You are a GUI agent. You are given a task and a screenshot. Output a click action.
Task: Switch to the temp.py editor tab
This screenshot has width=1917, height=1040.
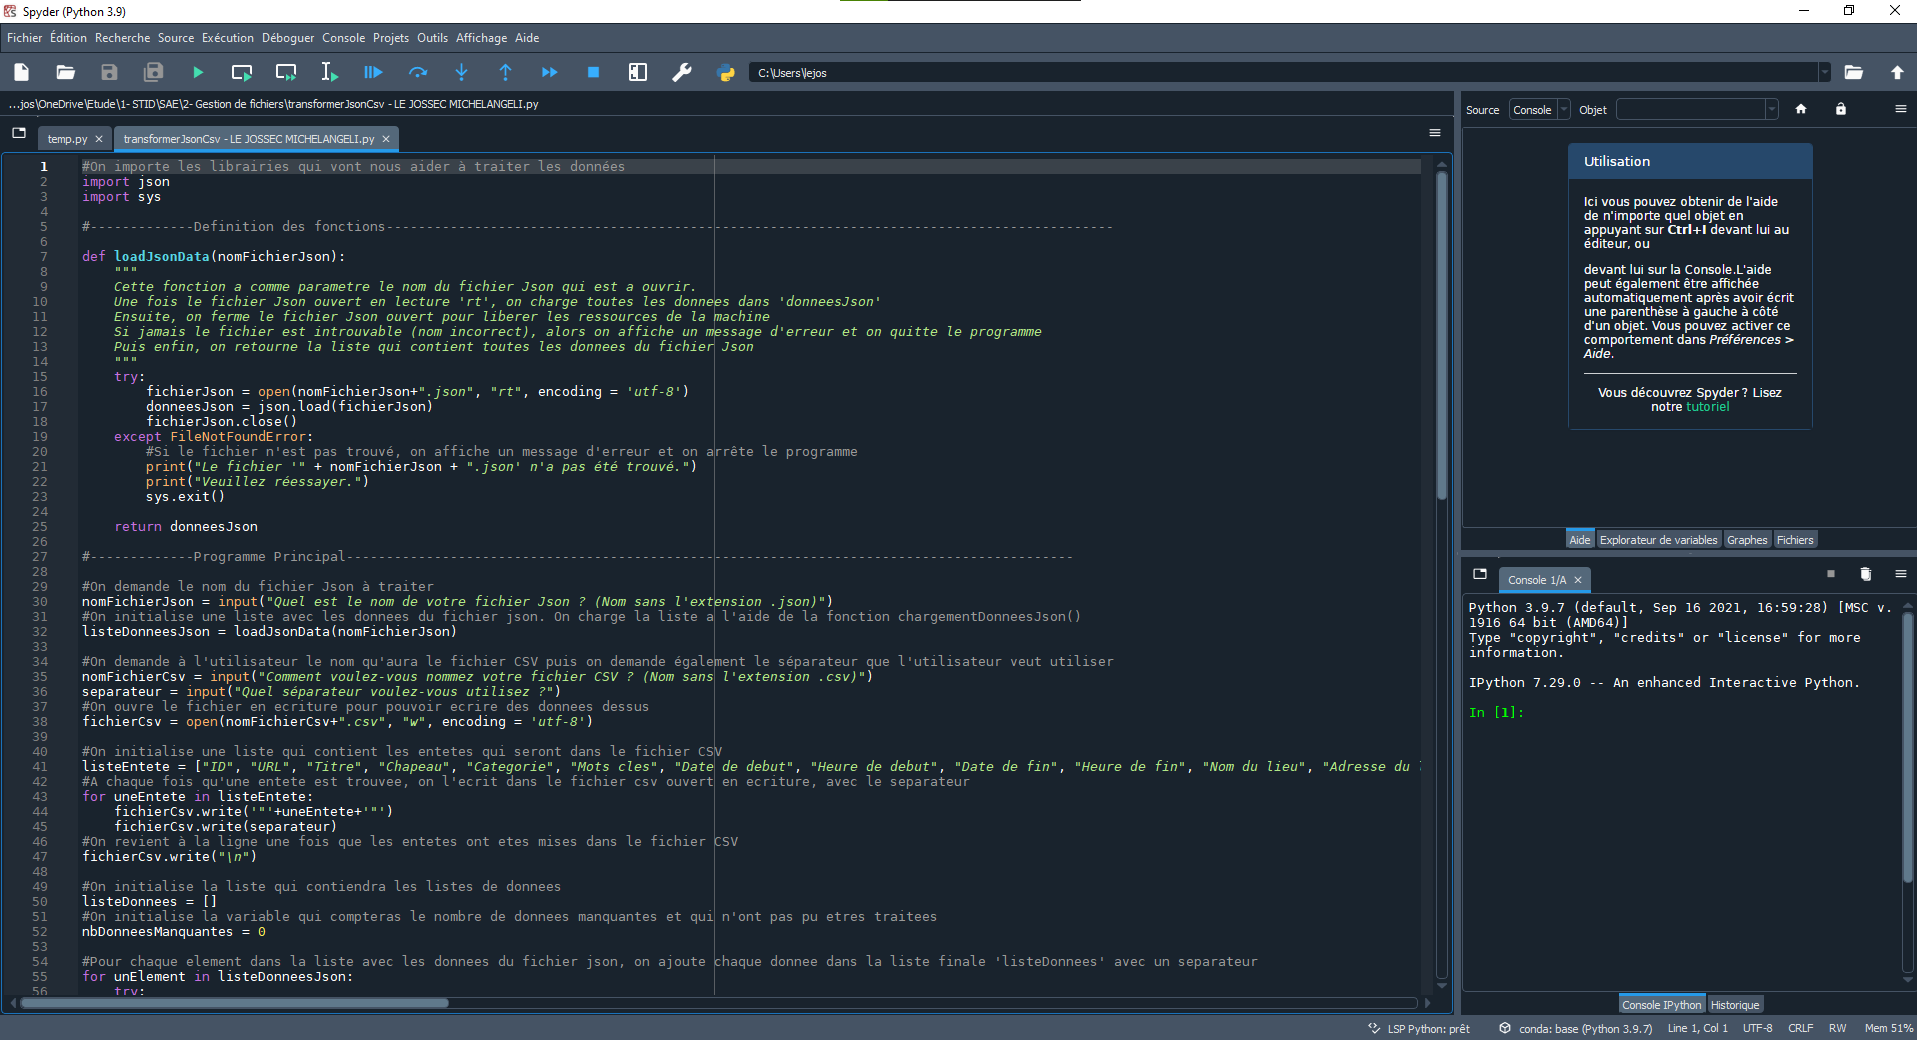tap(67, 139)
